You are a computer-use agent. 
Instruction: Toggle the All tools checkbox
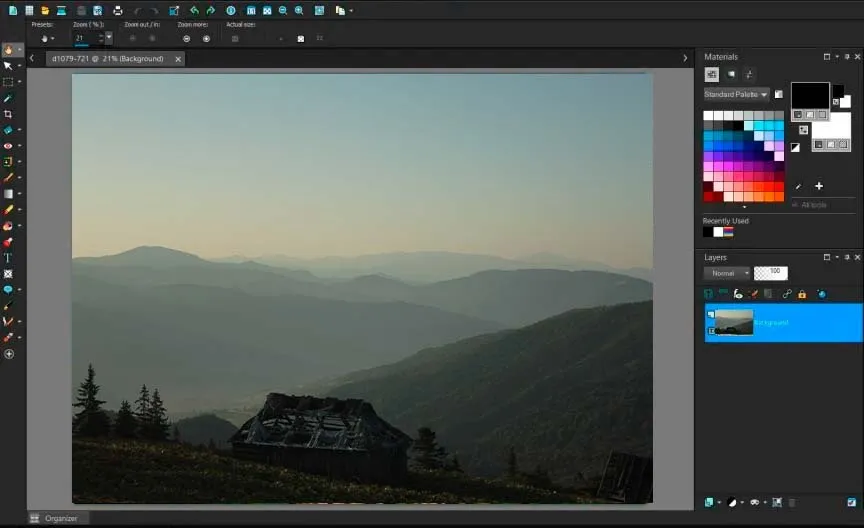(796, 204)
